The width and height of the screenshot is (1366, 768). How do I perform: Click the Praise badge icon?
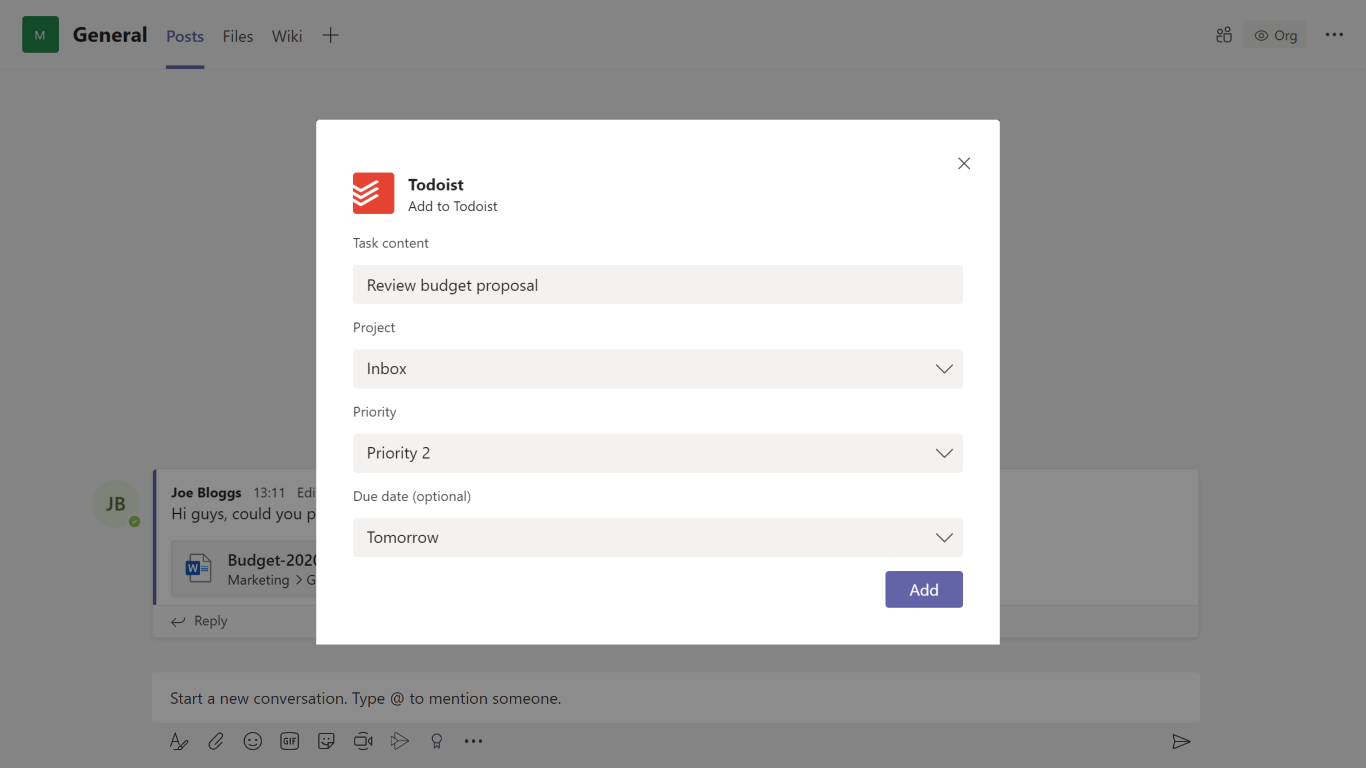[x=436, y=741]
